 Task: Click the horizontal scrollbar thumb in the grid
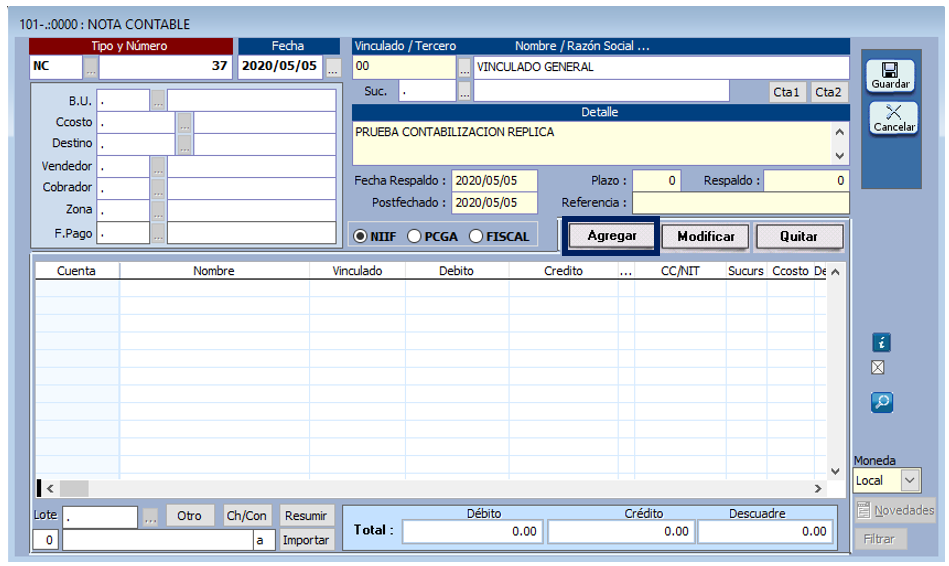tap(74, 489)
